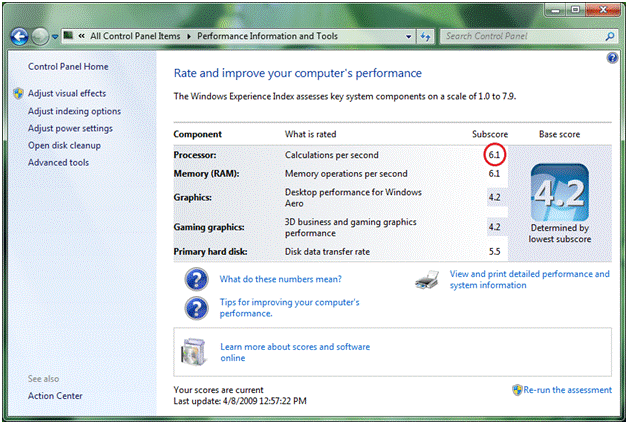
Task: Open the 'What do these numbers mean?' help icon
Action: pyautogui.click(x=196, y=279)
